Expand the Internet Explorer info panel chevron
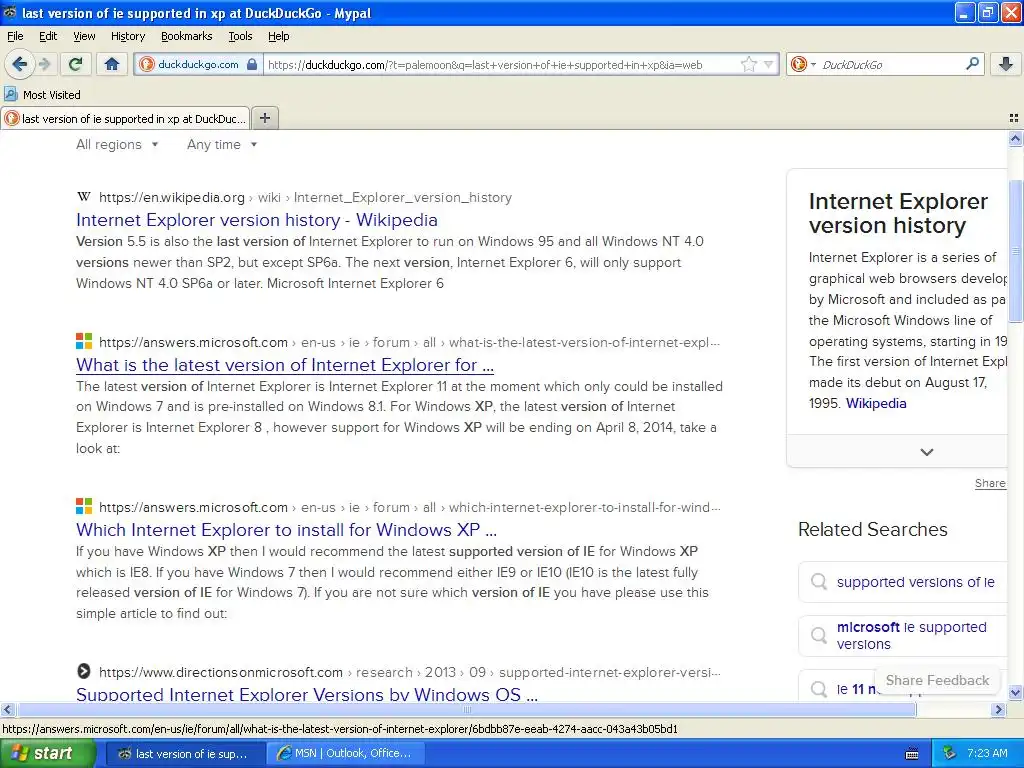 (x=926, y=451)
